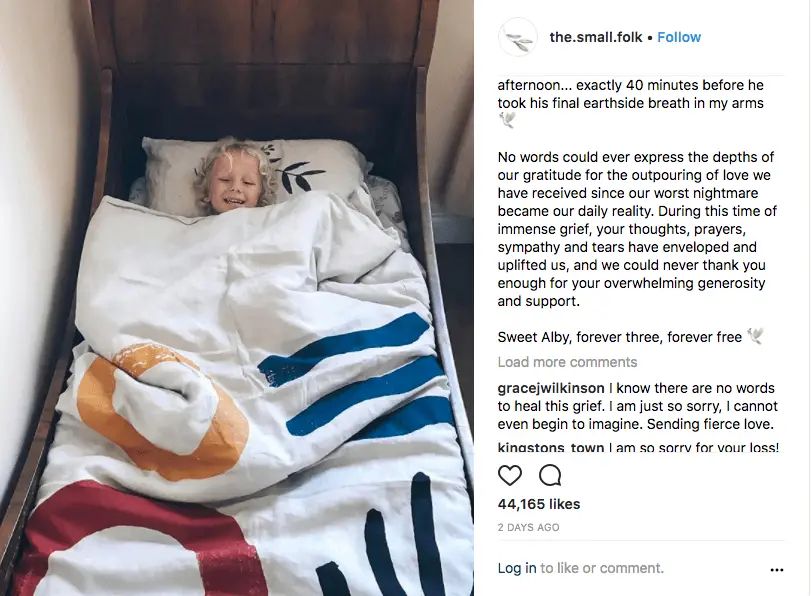Open the 2 days ago timestamp

[x=528, y=527]
